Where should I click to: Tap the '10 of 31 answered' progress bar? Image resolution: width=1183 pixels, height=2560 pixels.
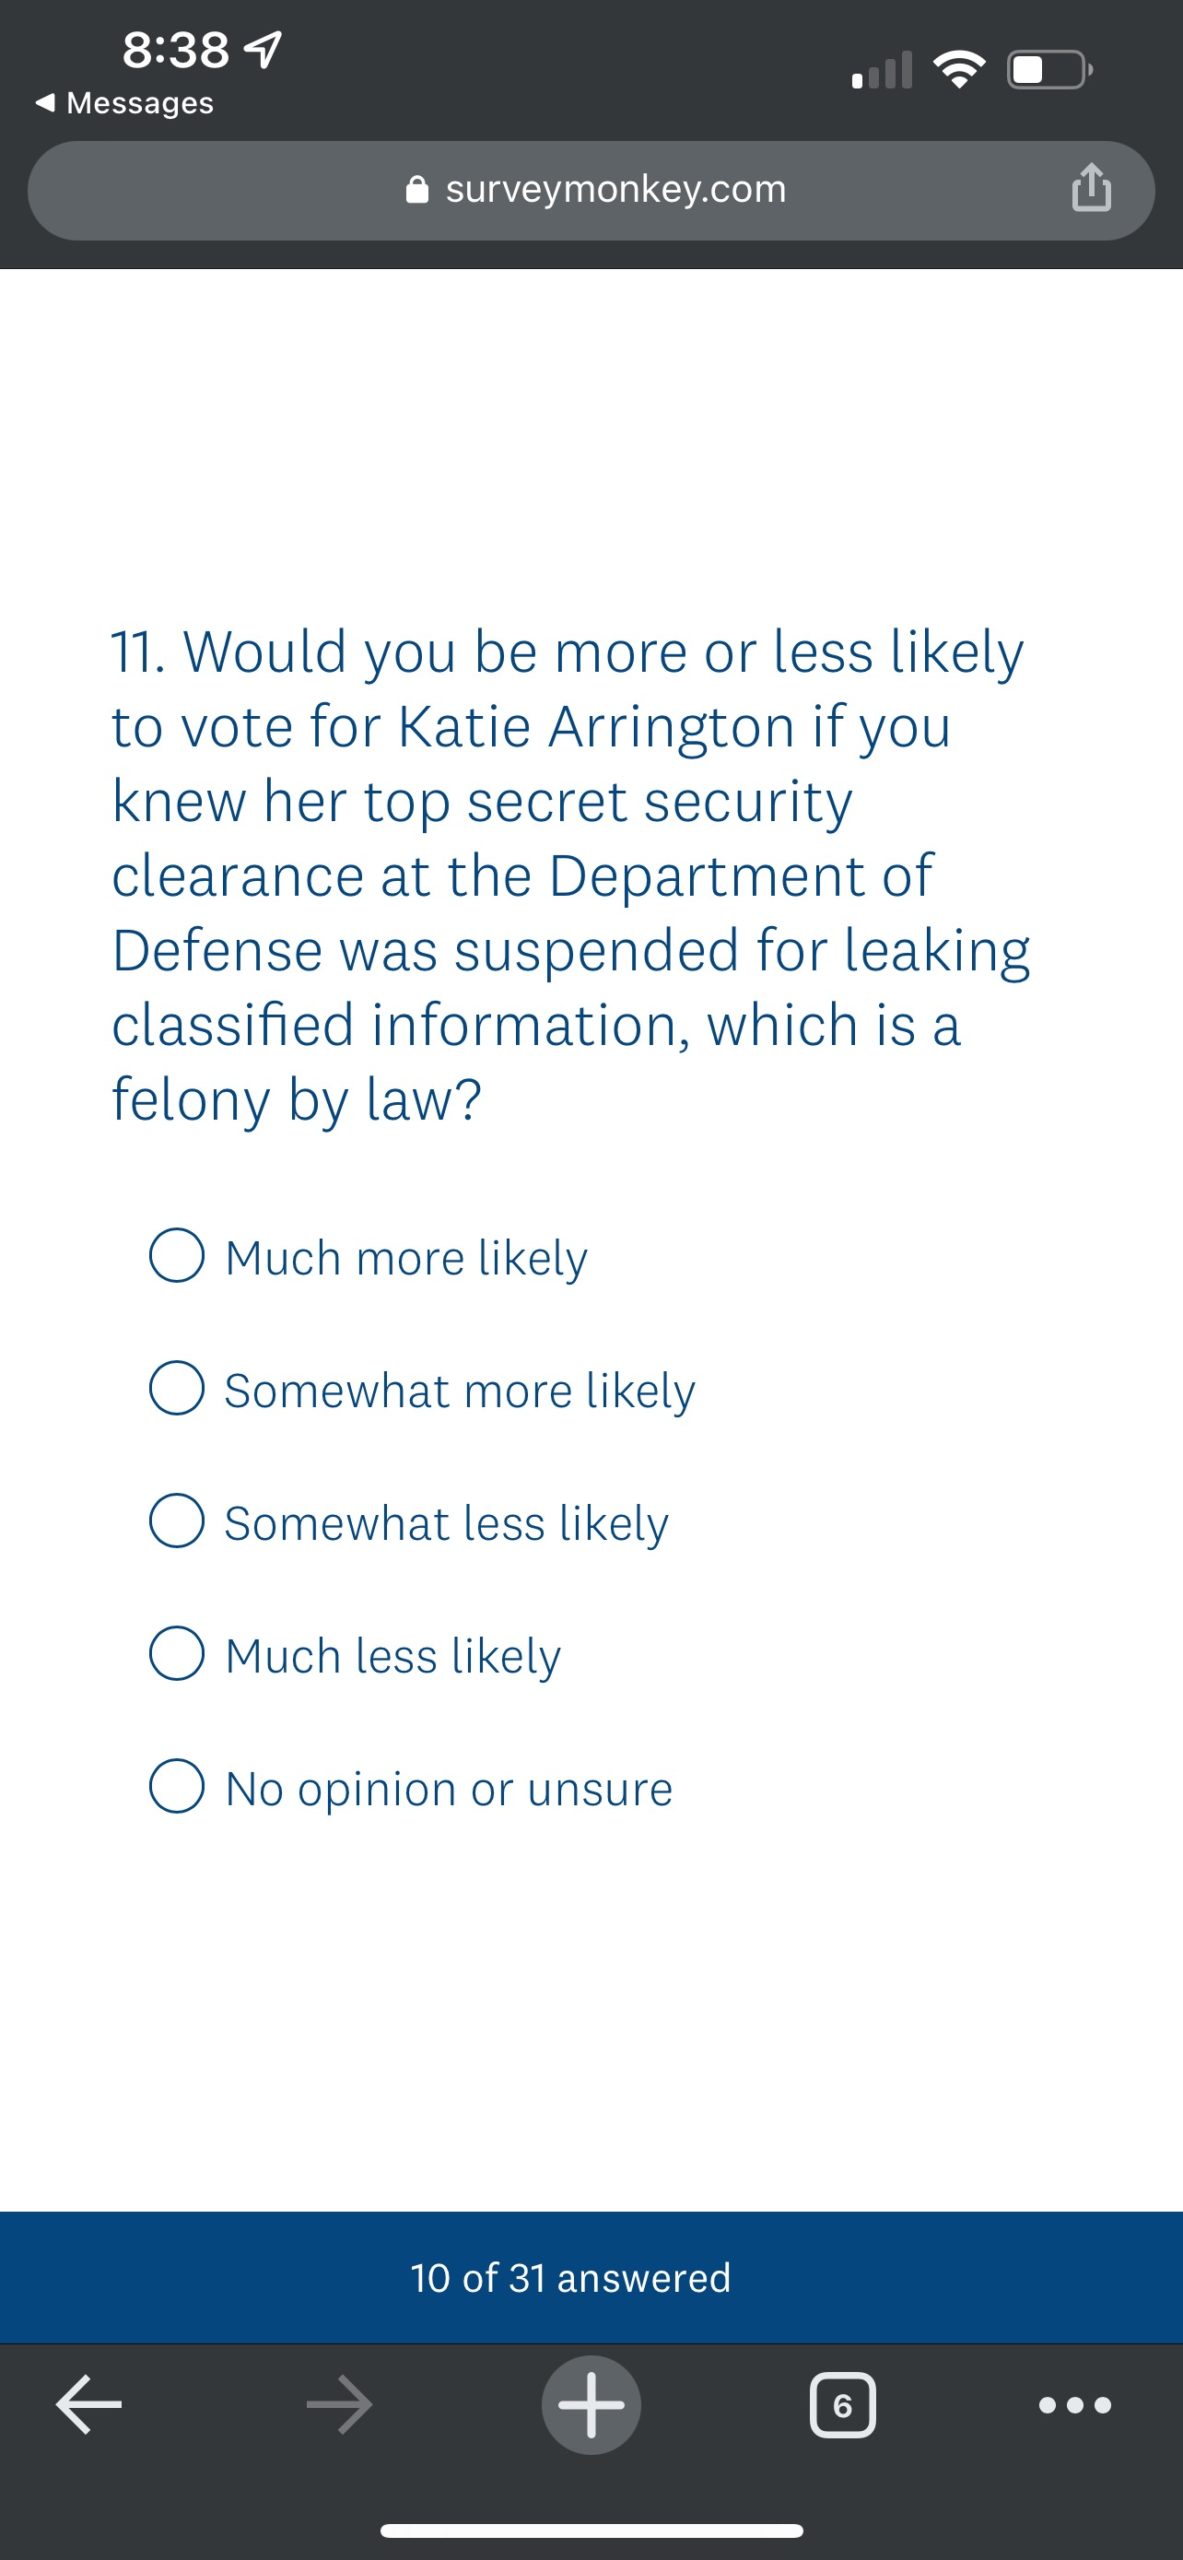point(570,2277)
